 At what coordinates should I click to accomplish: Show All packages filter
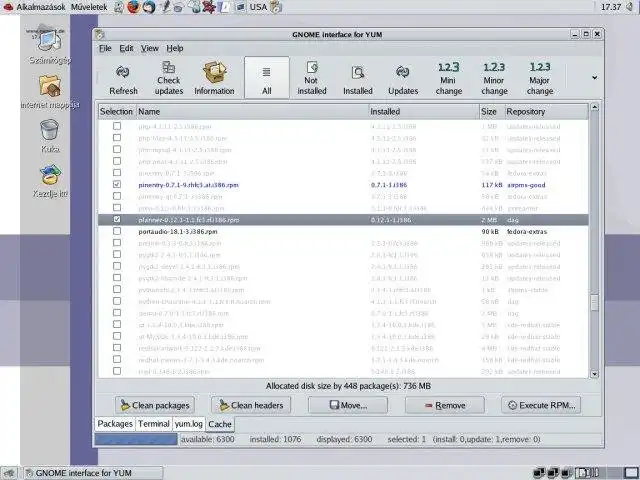(x=267, y=78)
